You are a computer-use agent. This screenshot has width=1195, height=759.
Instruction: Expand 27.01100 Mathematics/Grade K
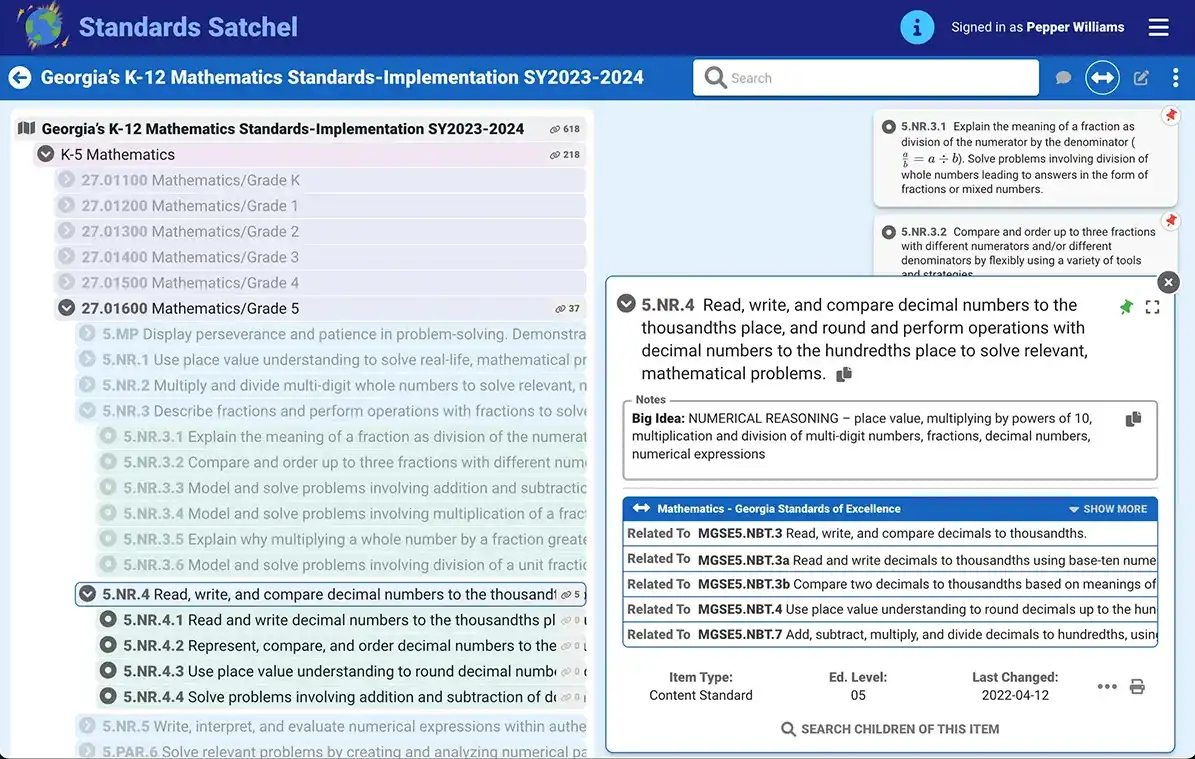[x=66, y=180]
